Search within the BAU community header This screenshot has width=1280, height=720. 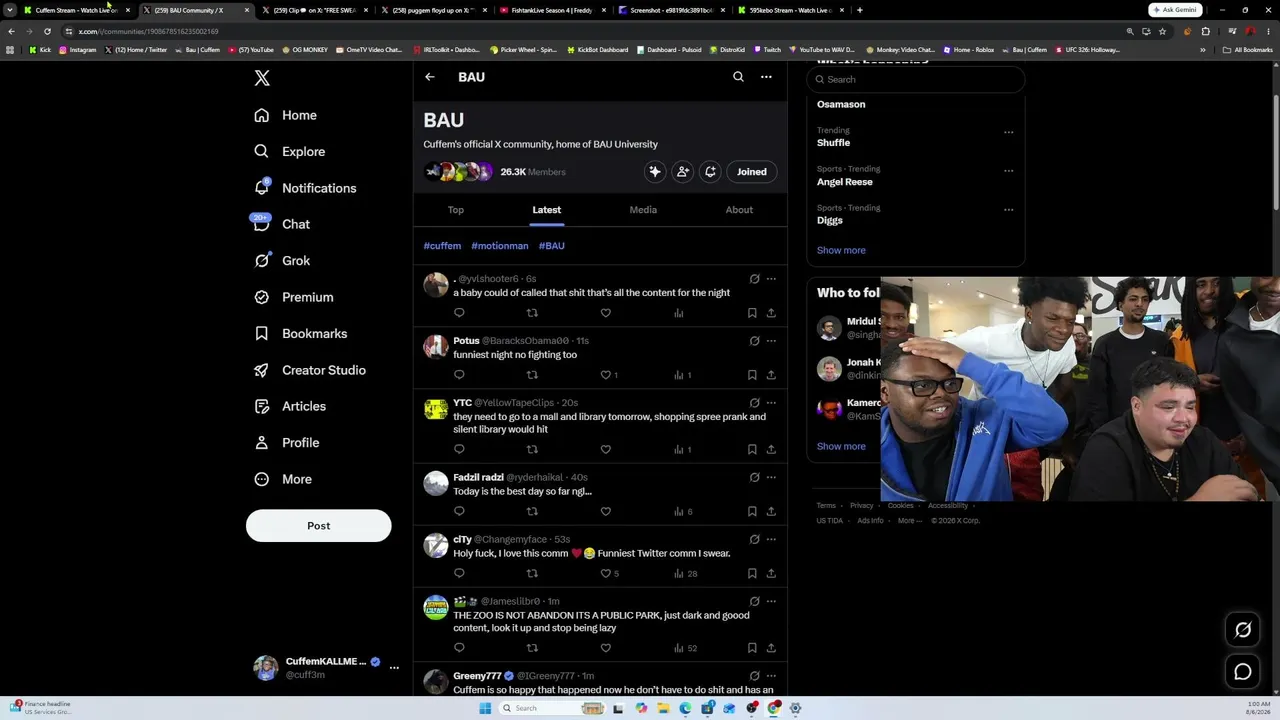pos(738,77)
